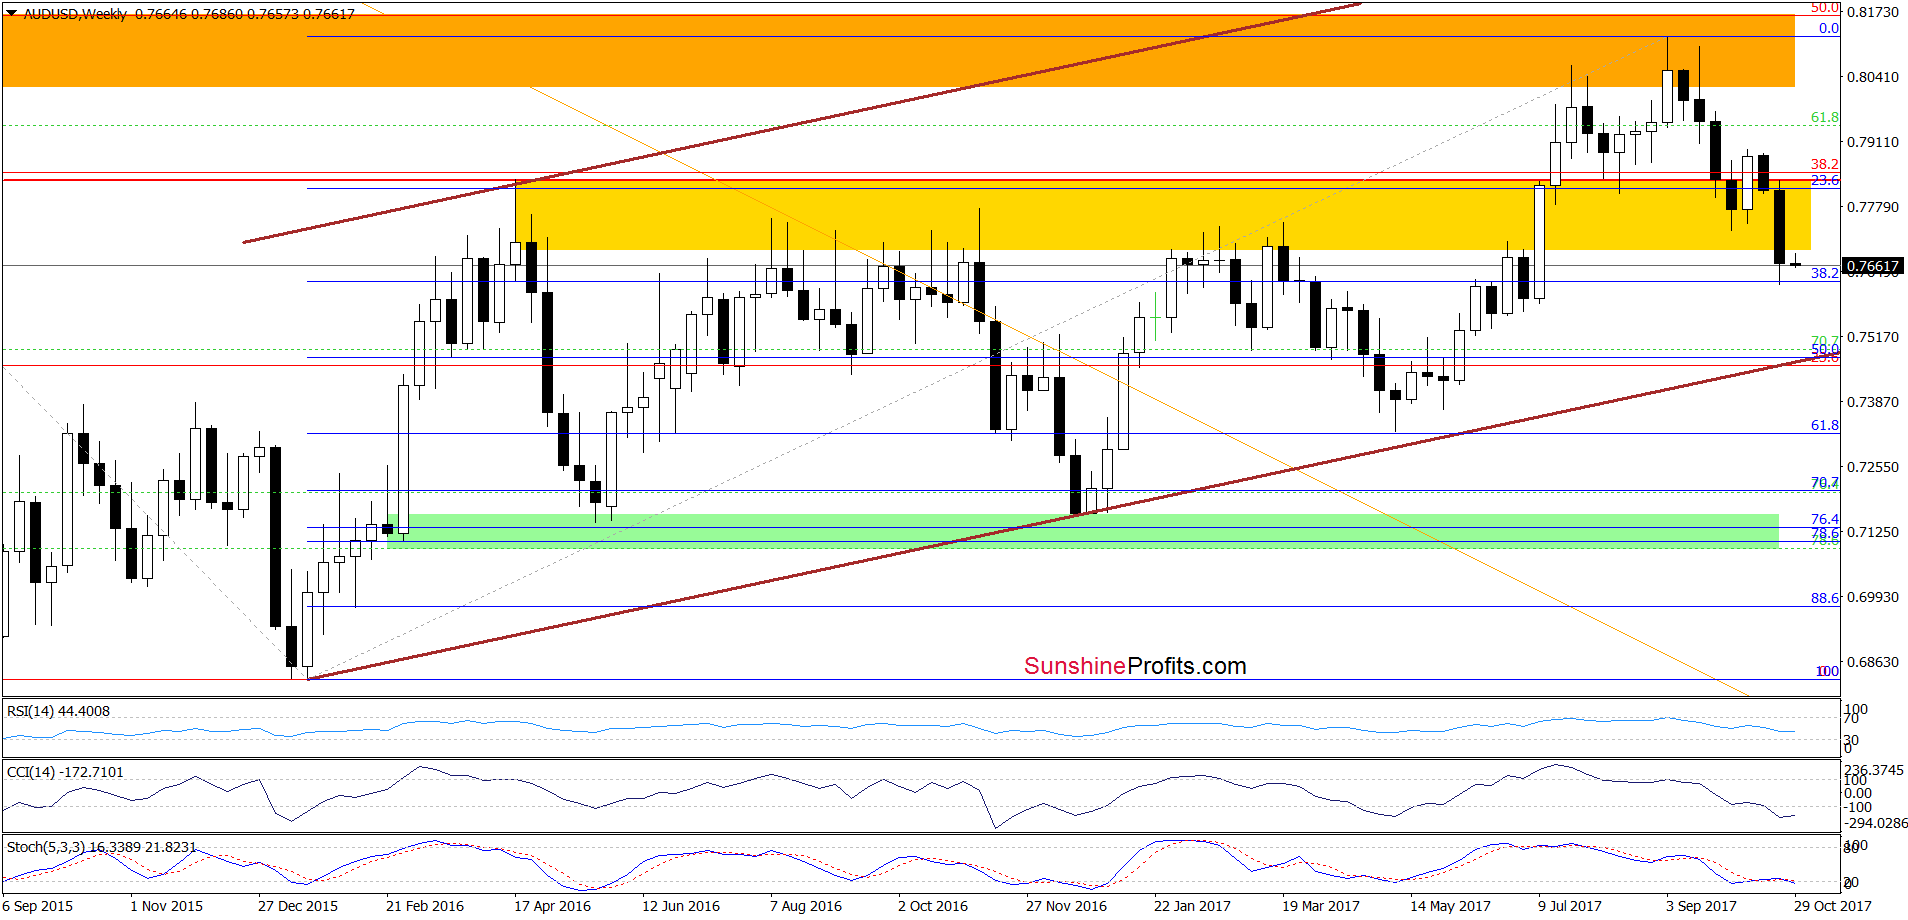Image resolution: width=1908 pixels, height=920 pixels.
Task: Click the 0.75170 price axis label
Action: pyautogui.click(x=1872, y=337)
